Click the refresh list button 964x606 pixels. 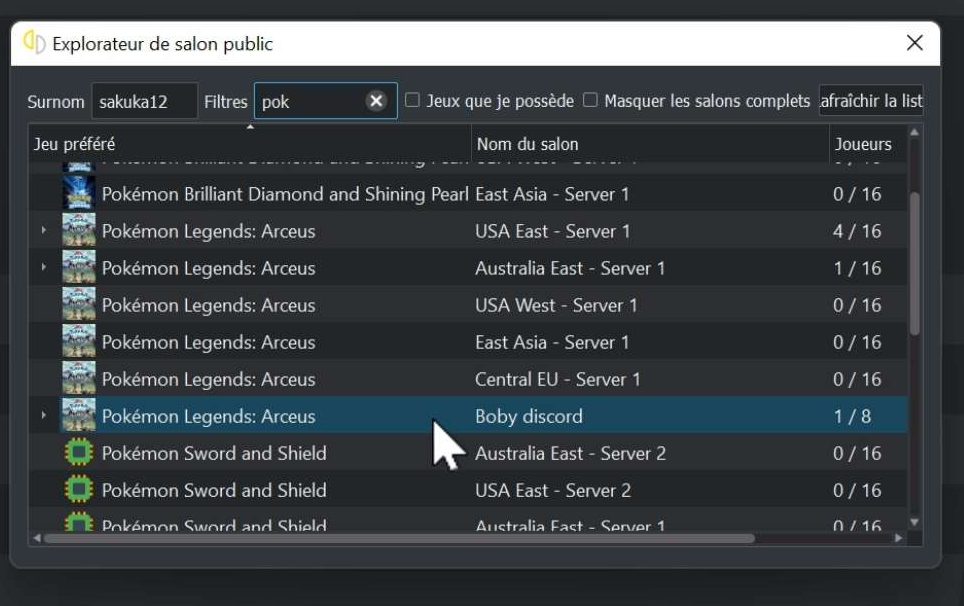click(x=870, y=101)
